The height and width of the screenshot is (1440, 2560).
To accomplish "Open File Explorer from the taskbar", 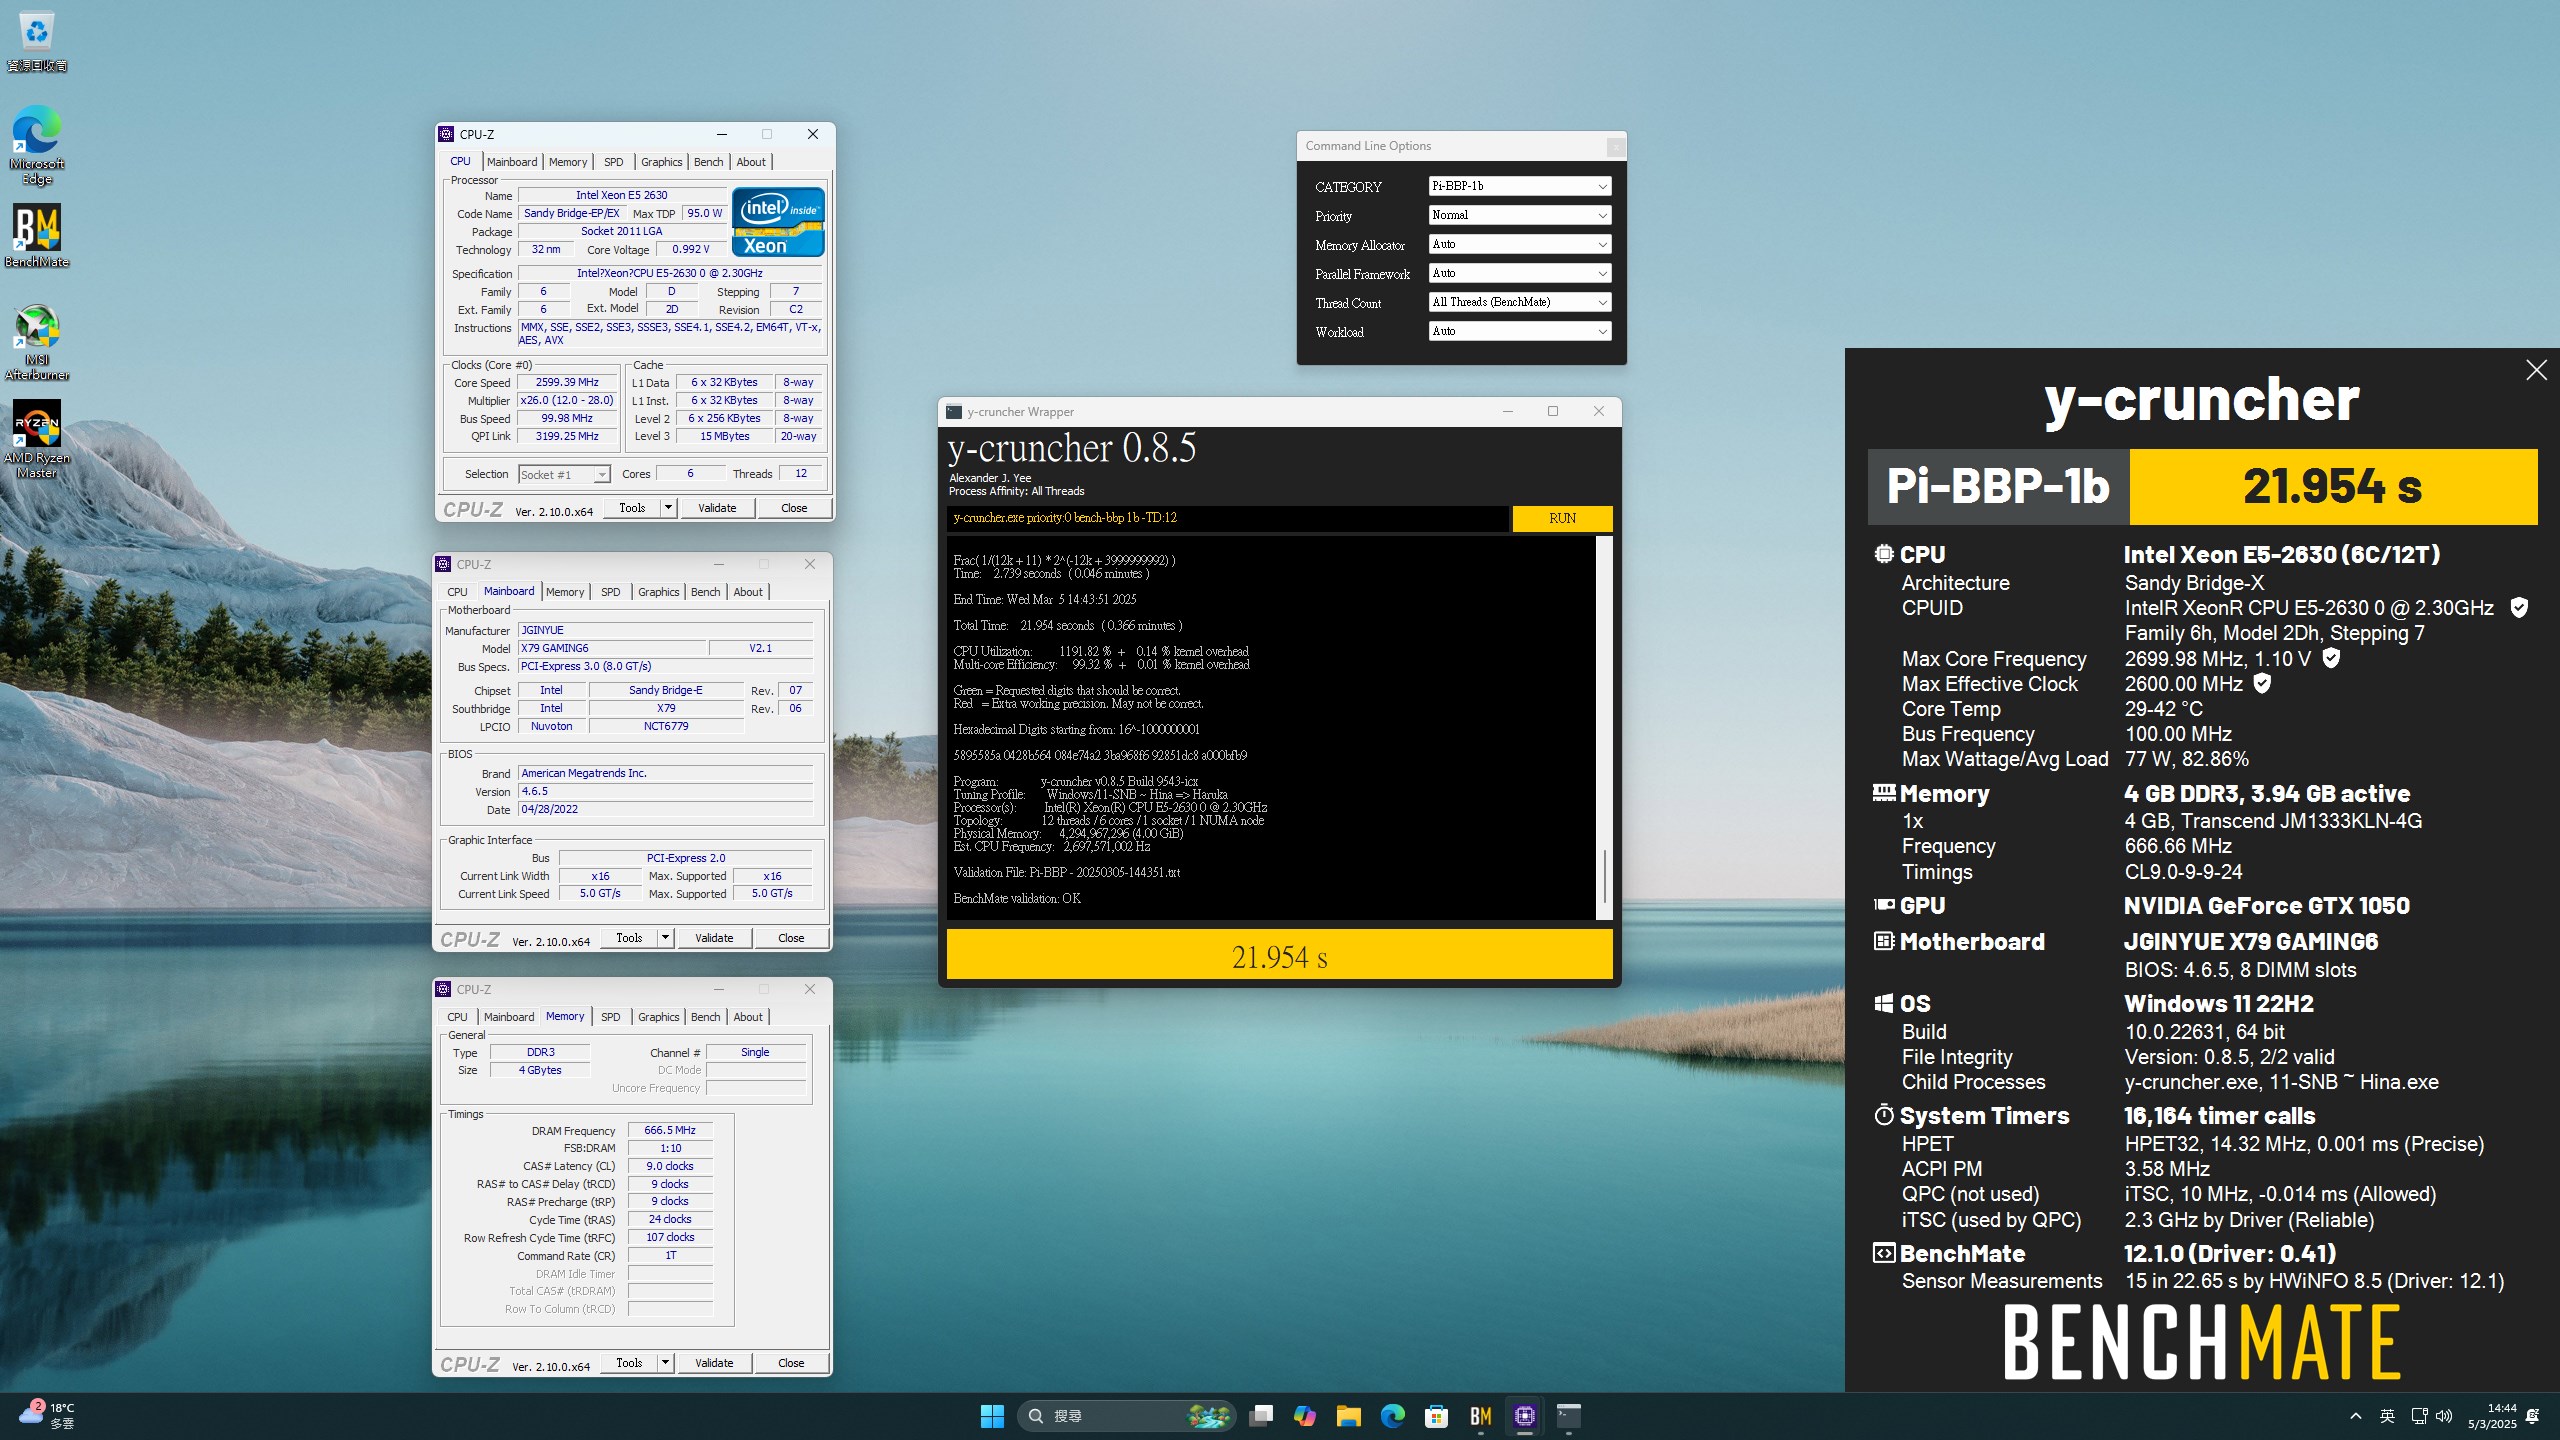I will (x=1349, y=1416).
